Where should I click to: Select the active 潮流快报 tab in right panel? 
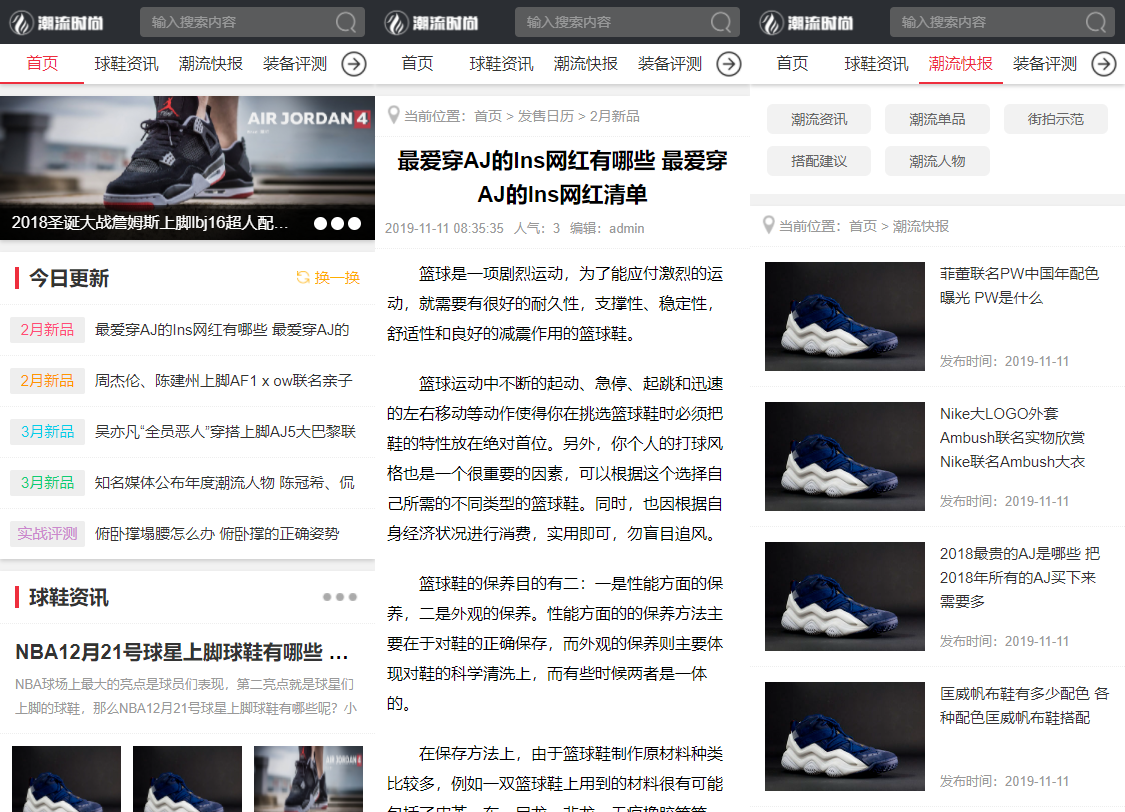pyautogui.click(x=961, y=64)
